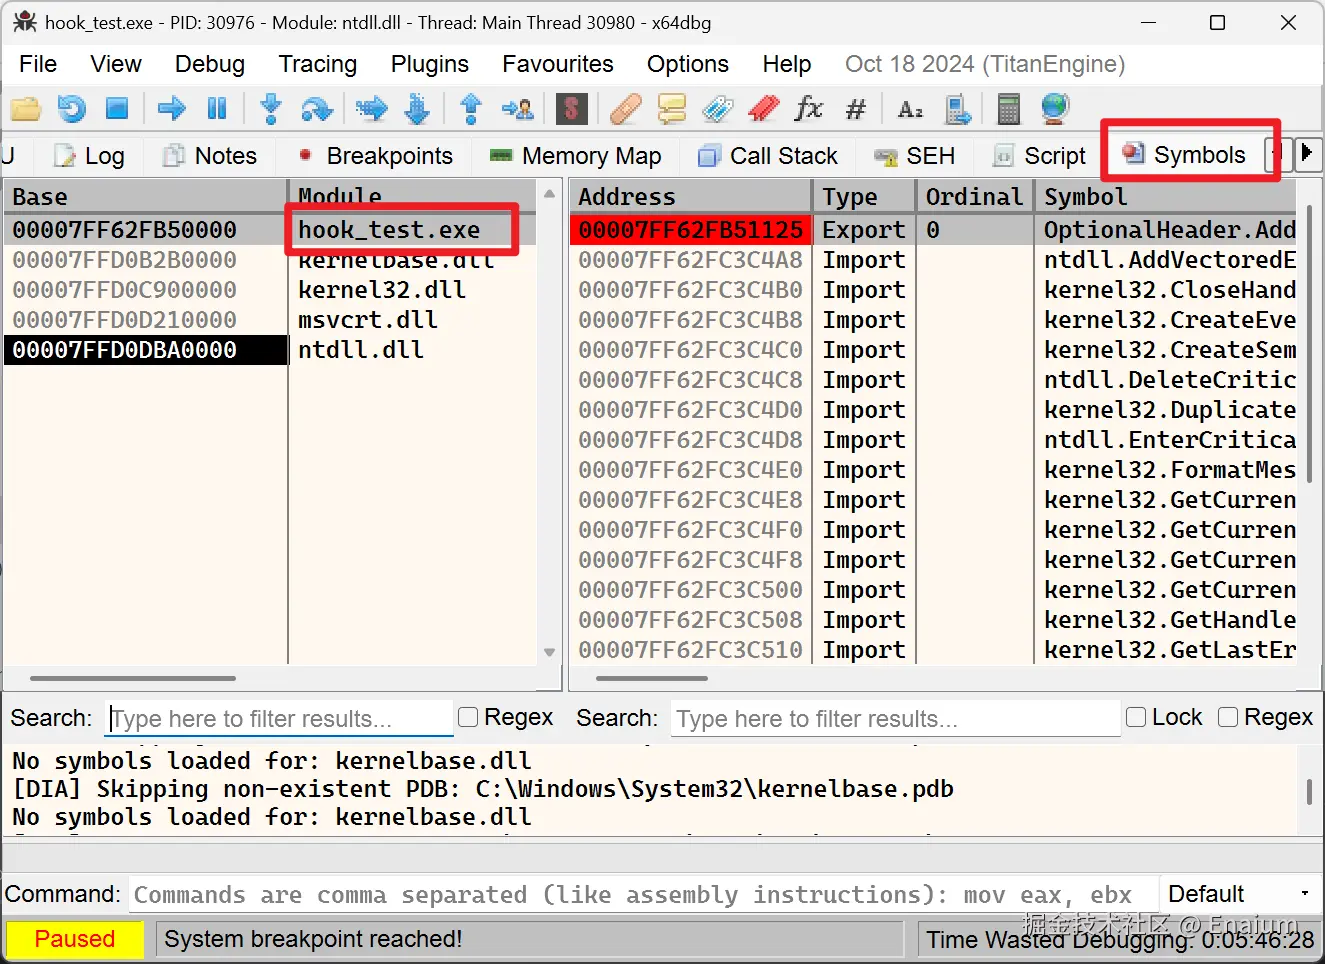1325x964 pixels.
Task: Open the Help menu
Action: (787, 64)
